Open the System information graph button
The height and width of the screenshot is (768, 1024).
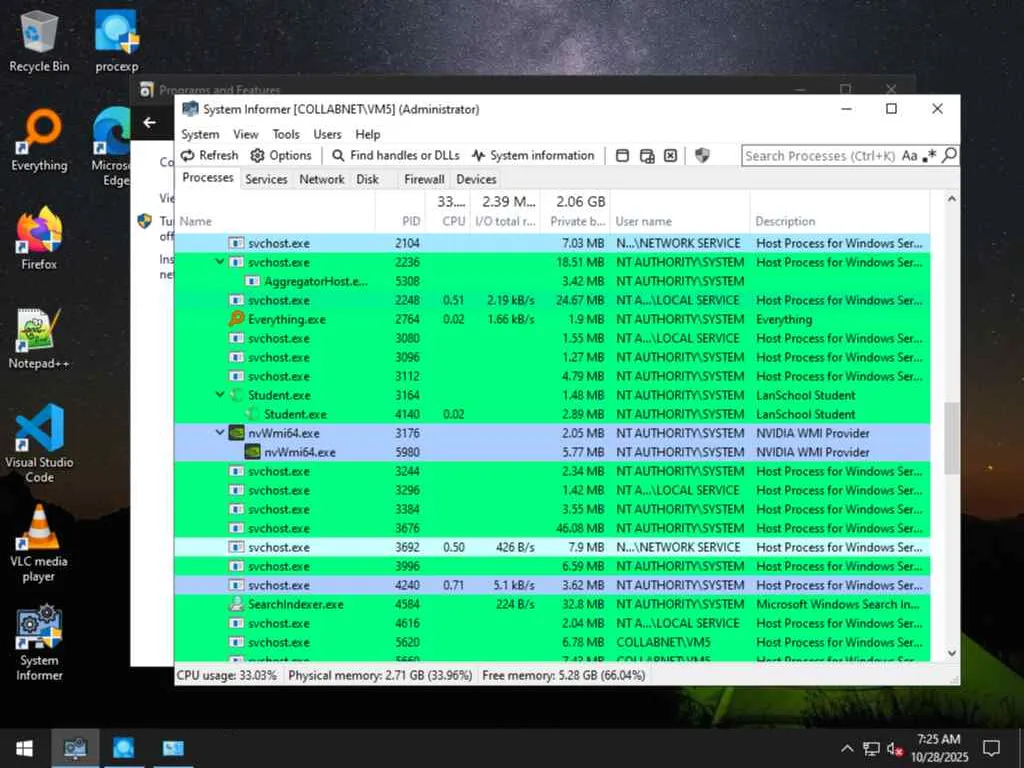coord(534,155)
